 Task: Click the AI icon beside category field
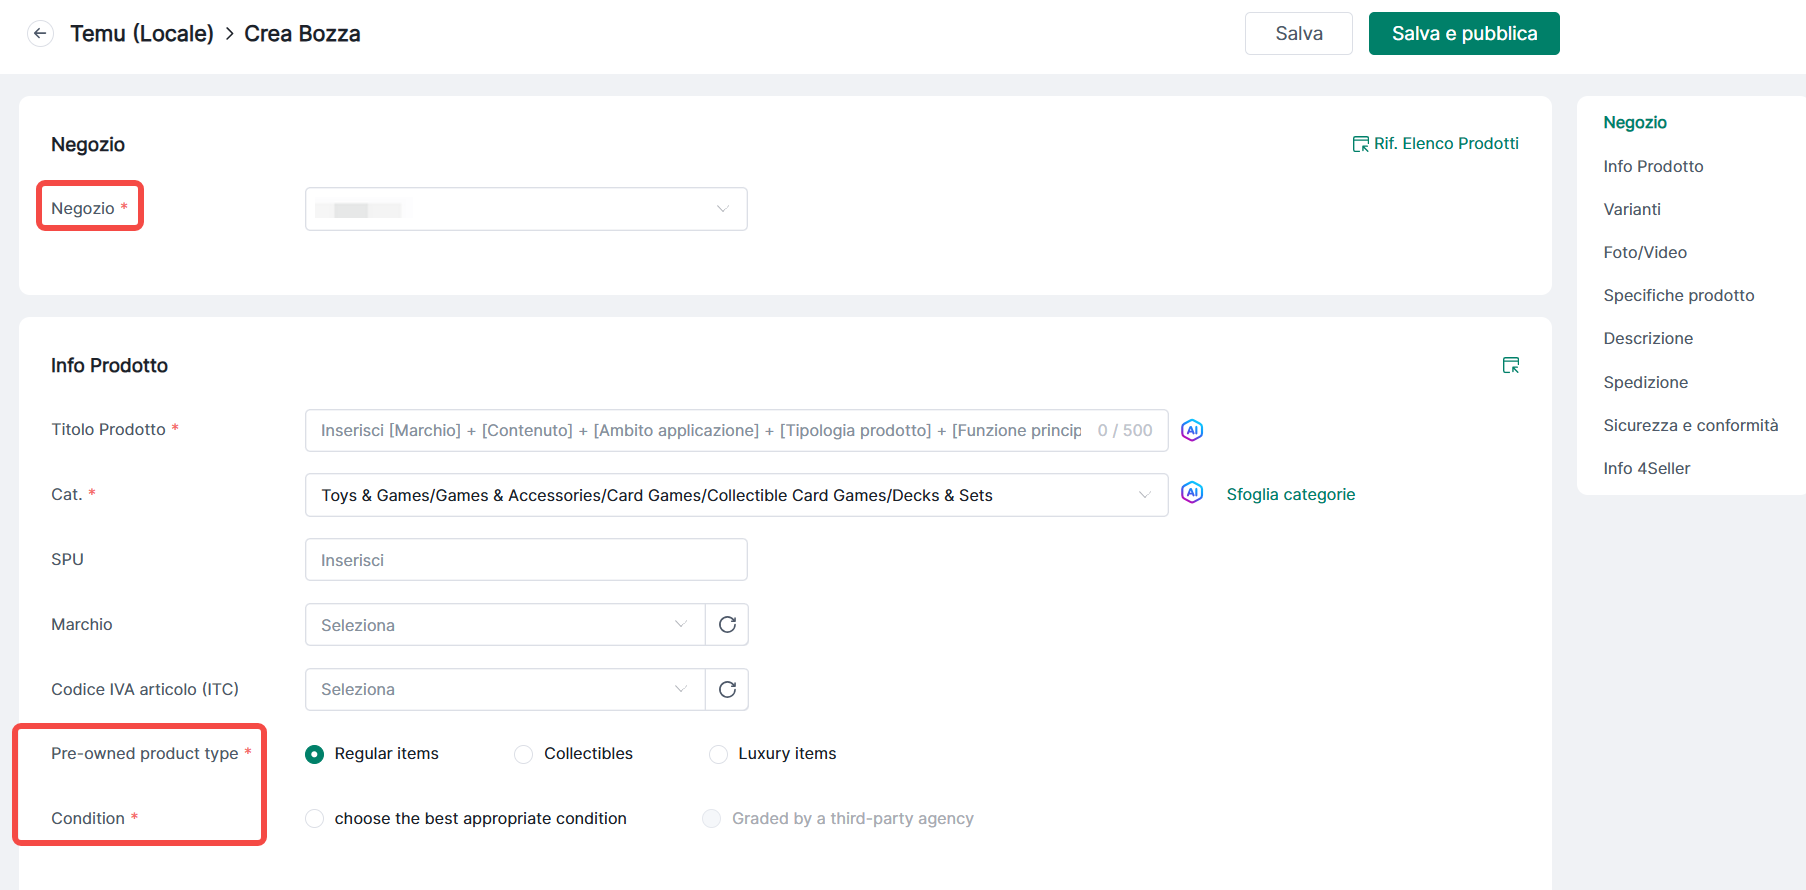click(x=1191, y=493)
